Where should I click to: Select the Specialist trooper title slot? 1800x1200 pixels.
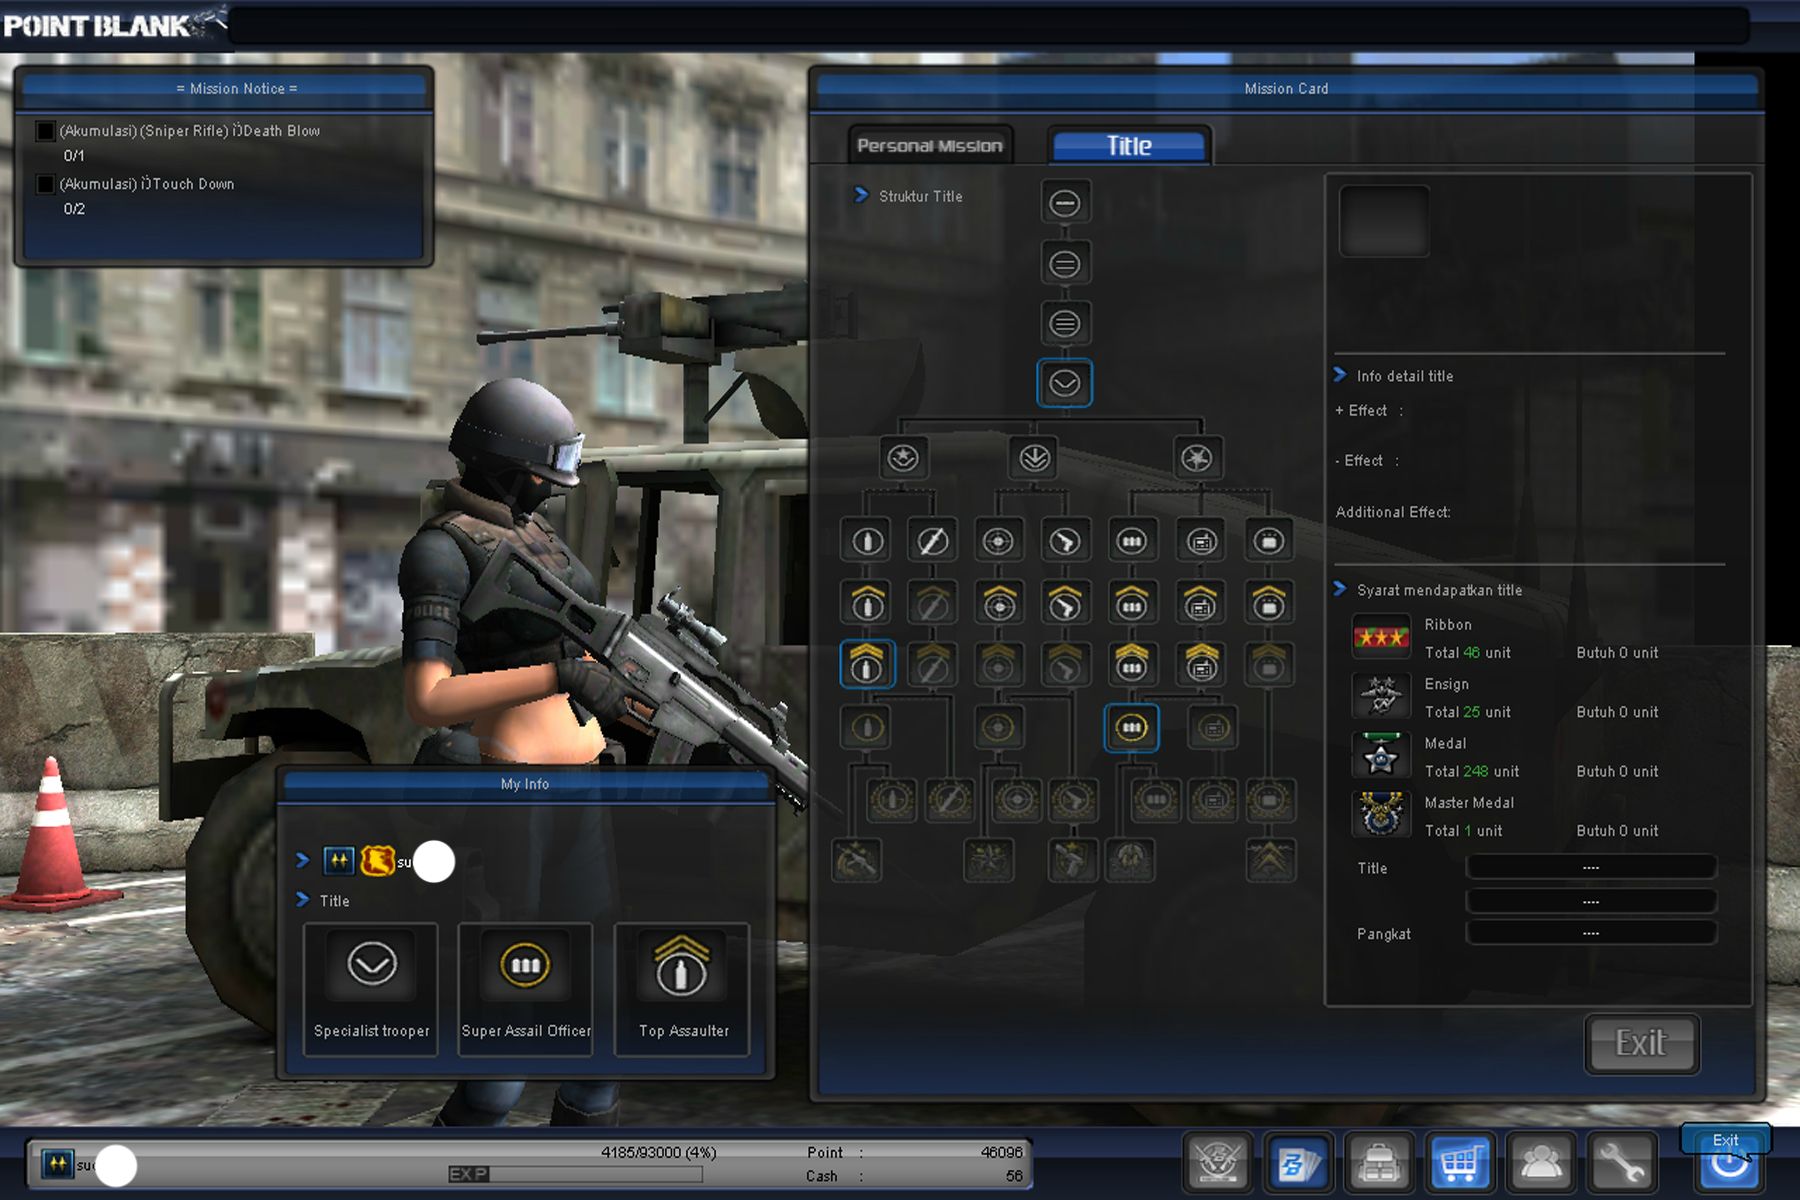tap(371, 989)
